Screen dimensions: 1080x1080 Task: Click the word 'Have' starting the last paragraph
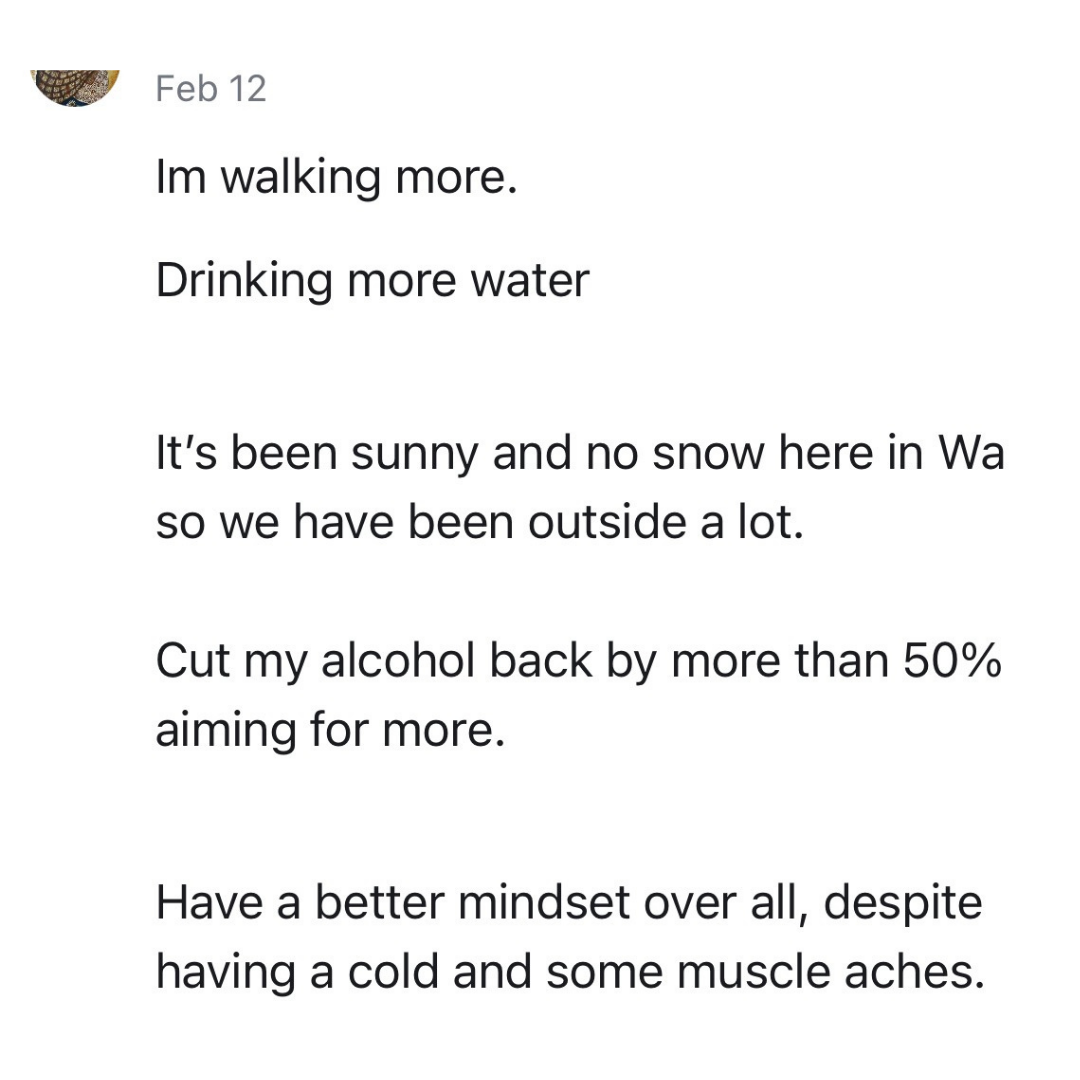209,903
